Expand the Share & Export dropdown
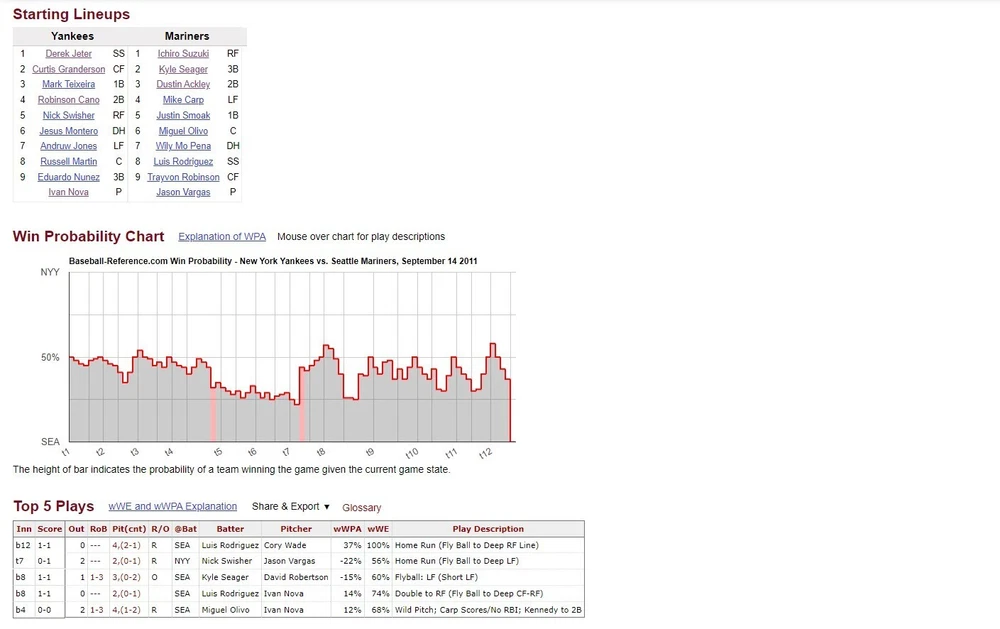 290,507
